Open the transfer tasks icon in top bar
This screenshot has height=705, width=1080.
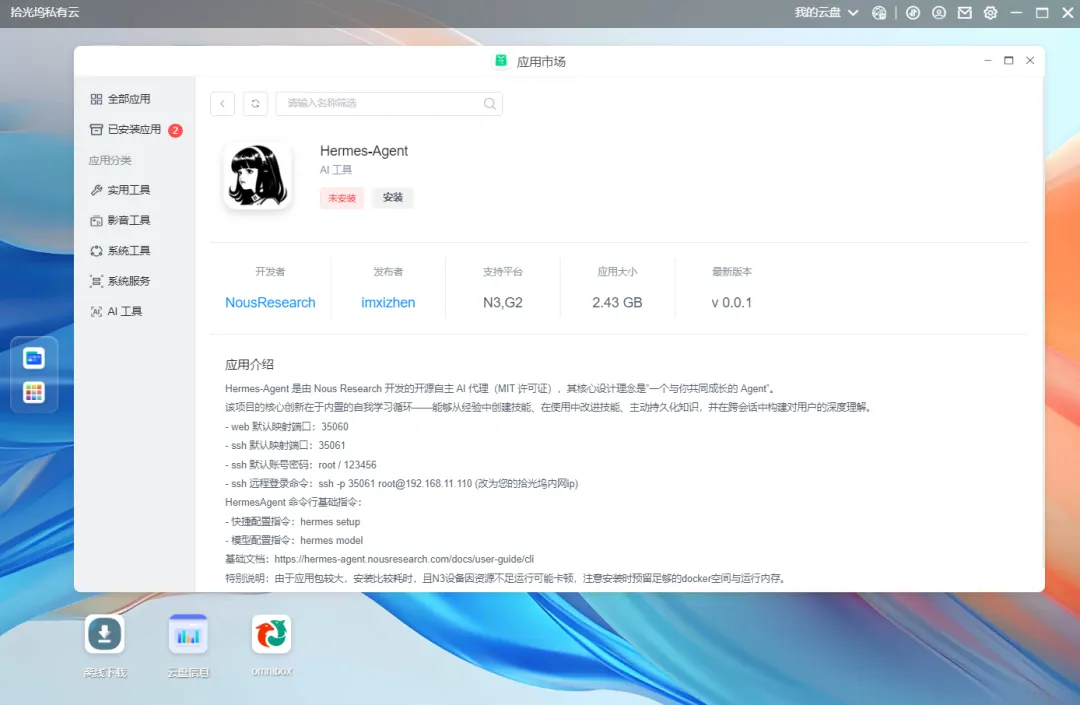pyautogui.click(x=913, y=13)
